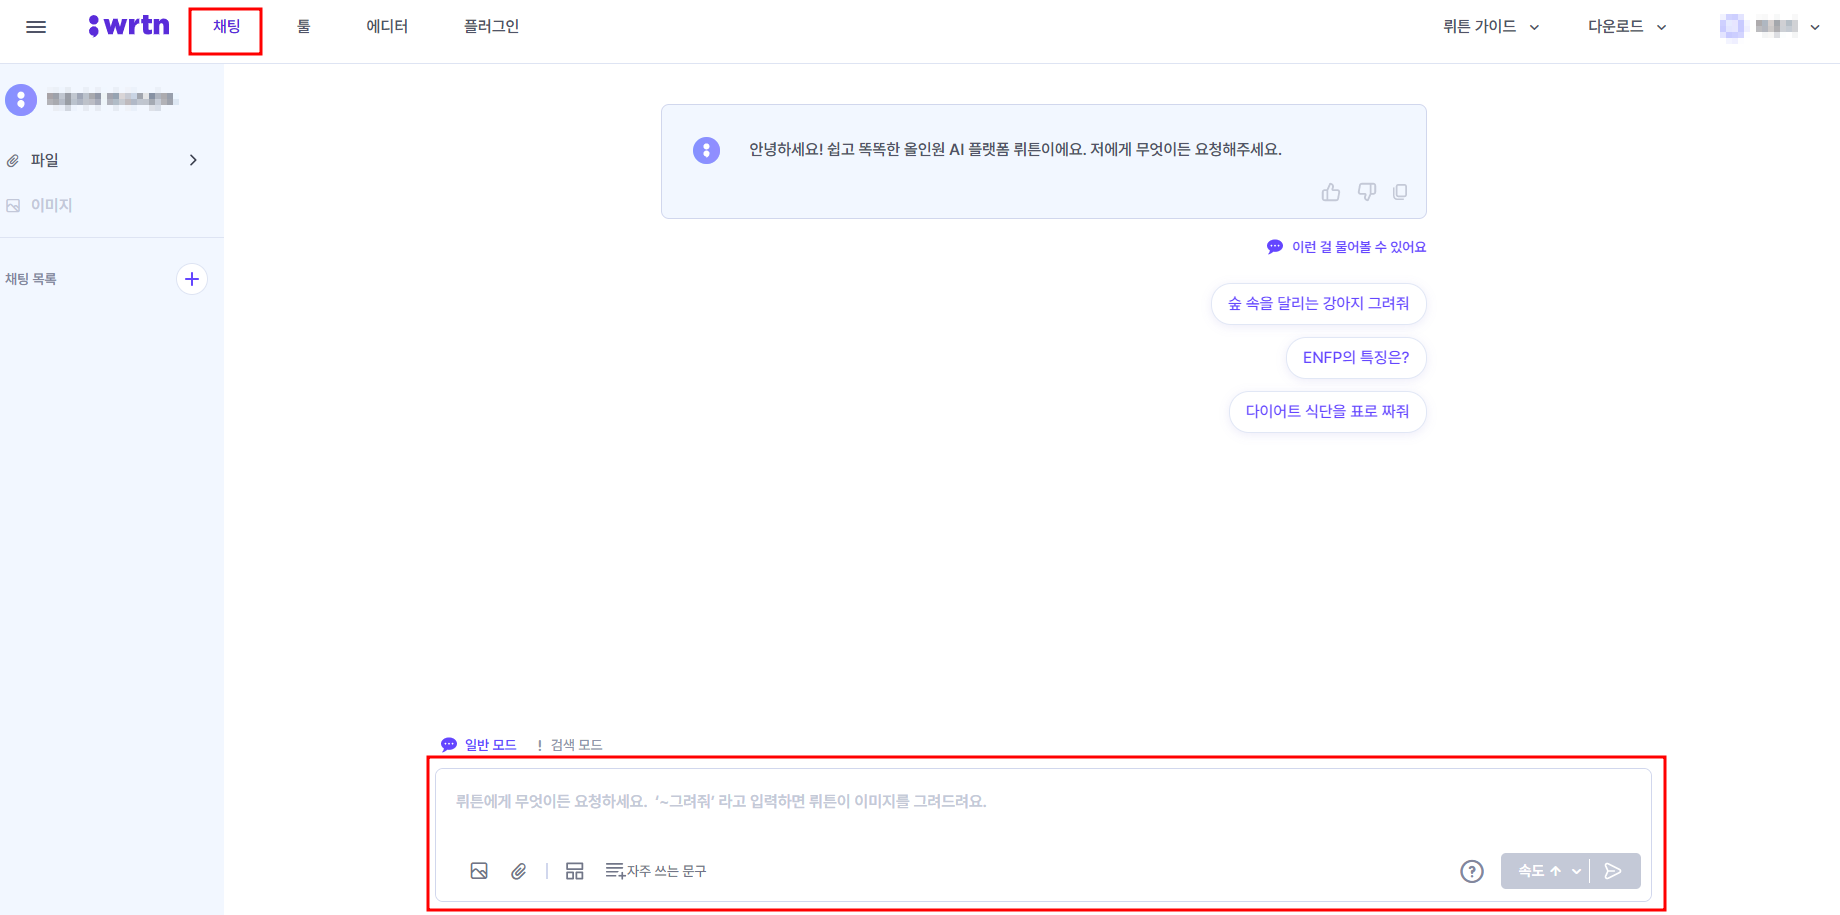Click the 'ENFP의 특징은?' suggestion chip

click(x=1355, y=357)
